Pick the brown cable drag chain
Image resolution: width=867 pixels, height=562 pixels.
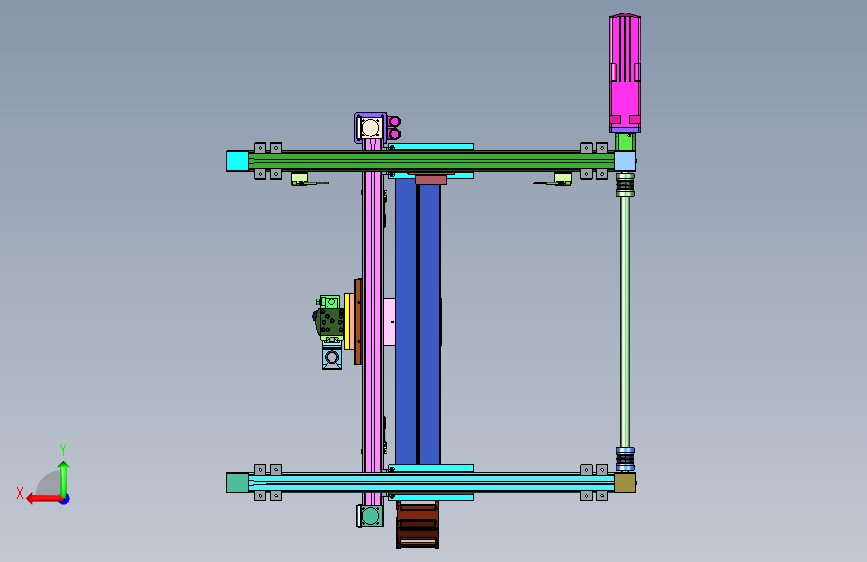pyautogui.click(x=417, y=524)
